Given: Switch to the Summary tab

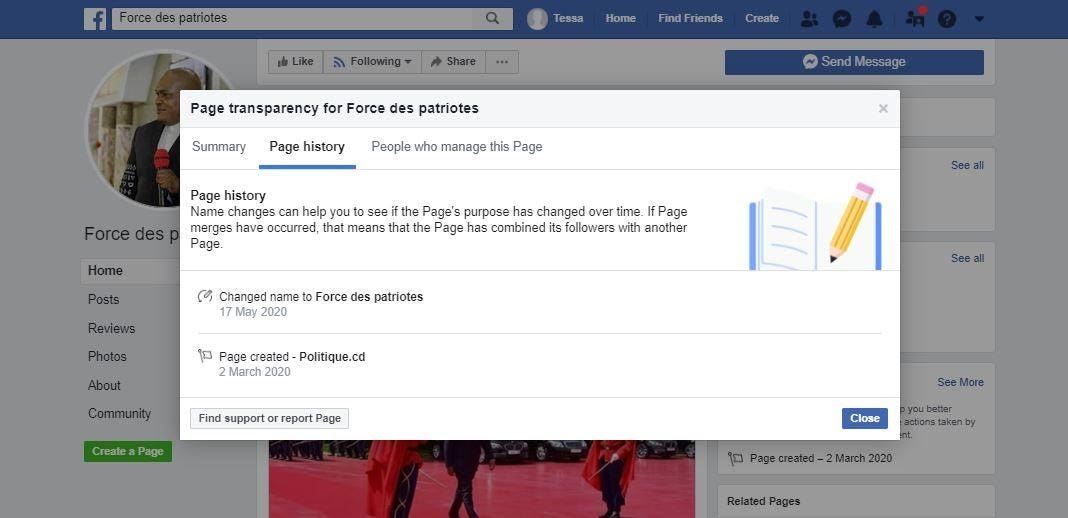Looking at the screenshot, I should coord(219,146).
